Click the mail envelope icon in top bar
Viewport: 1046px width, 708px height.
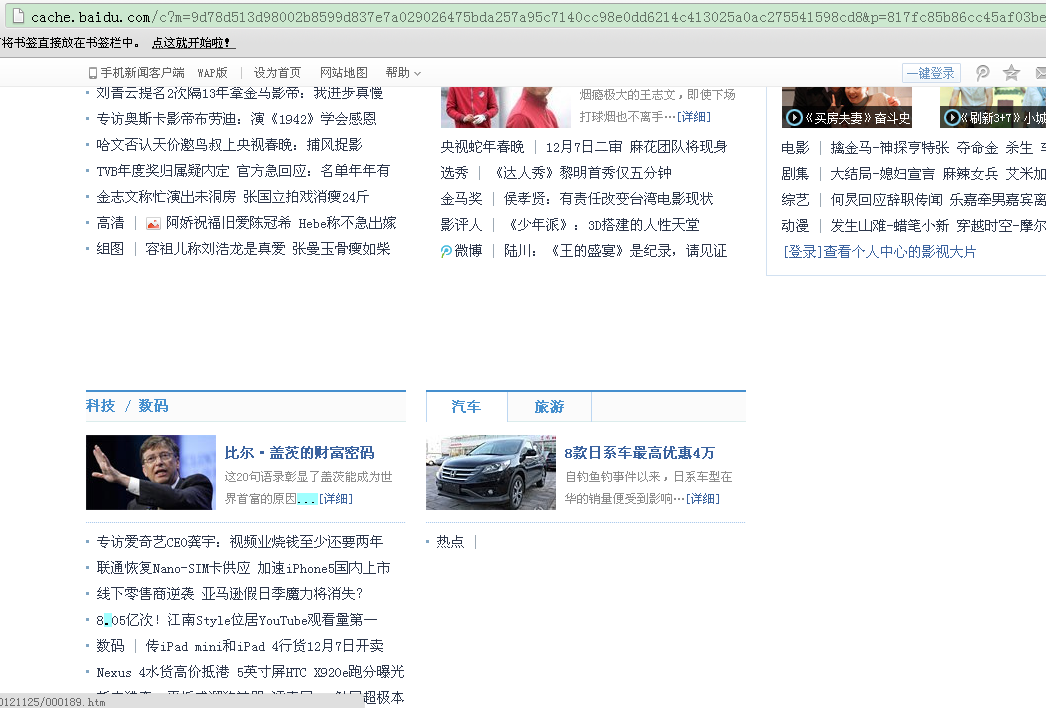1039,73
